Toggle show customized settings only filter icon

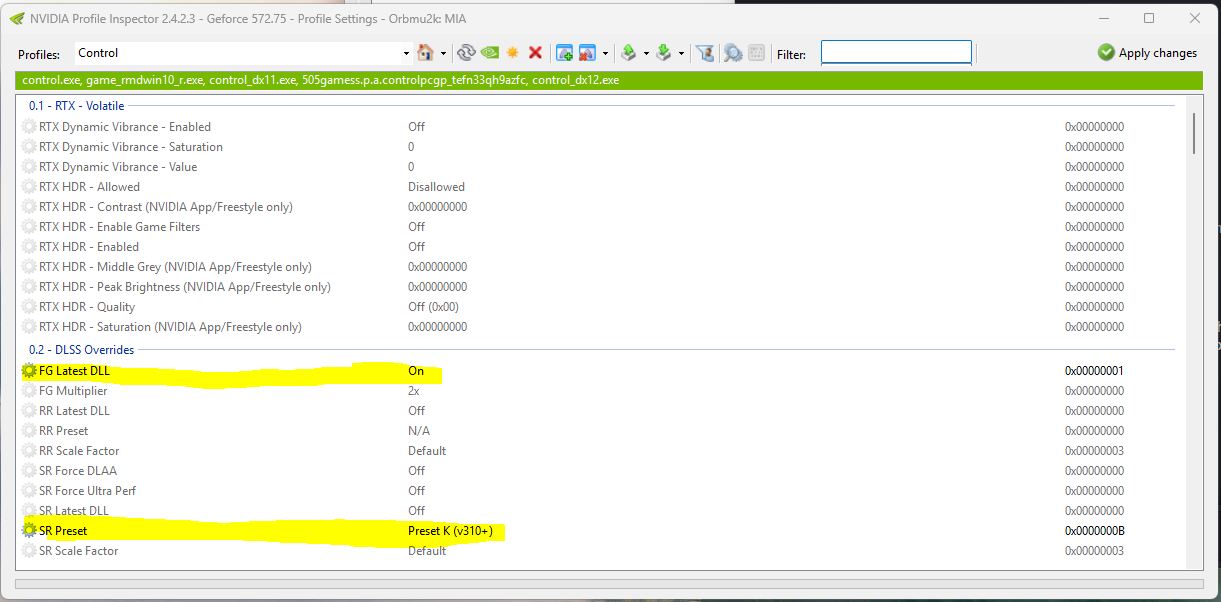(705, 53)
